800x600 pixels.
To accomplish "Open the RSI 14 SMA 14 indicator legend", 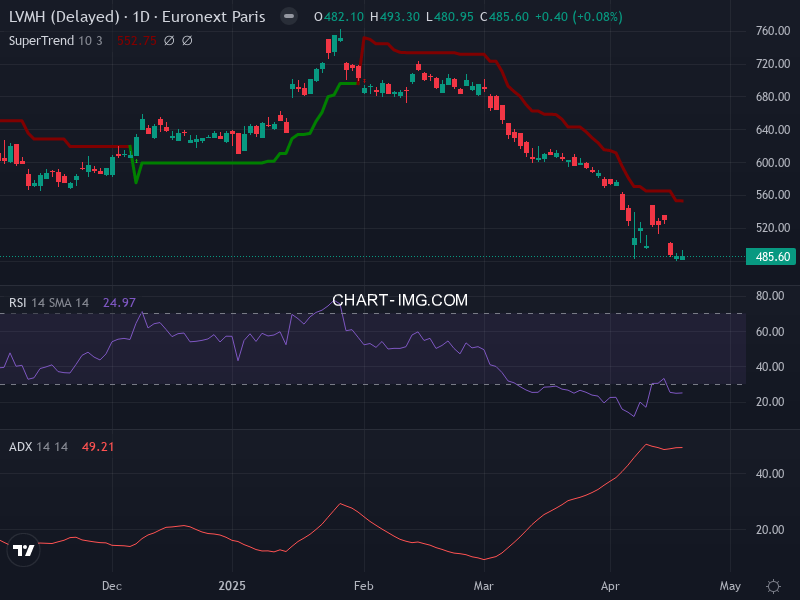I will click(x=49, y=303).
